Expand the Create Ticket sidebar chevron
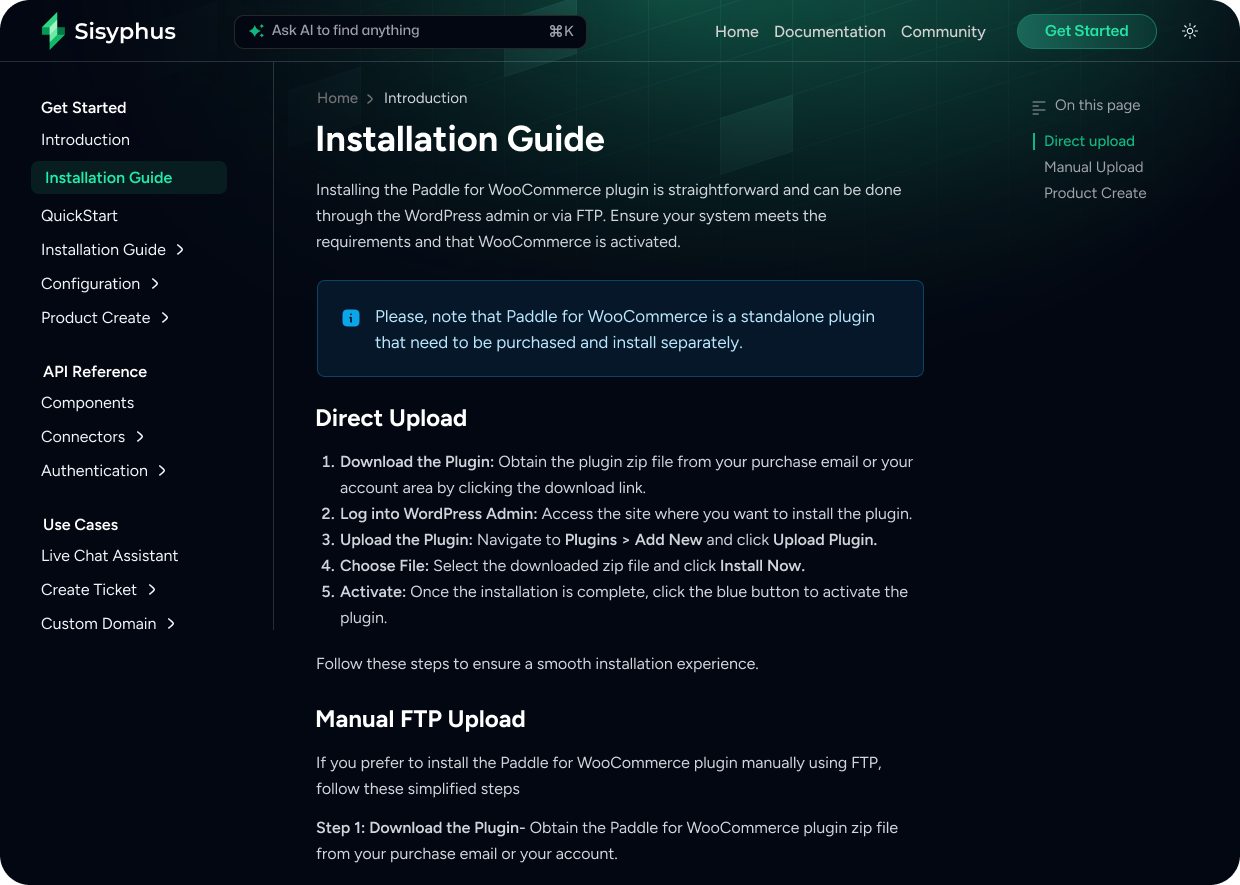The width and height of the screenshot is (1240, 885). coord(152,590)
